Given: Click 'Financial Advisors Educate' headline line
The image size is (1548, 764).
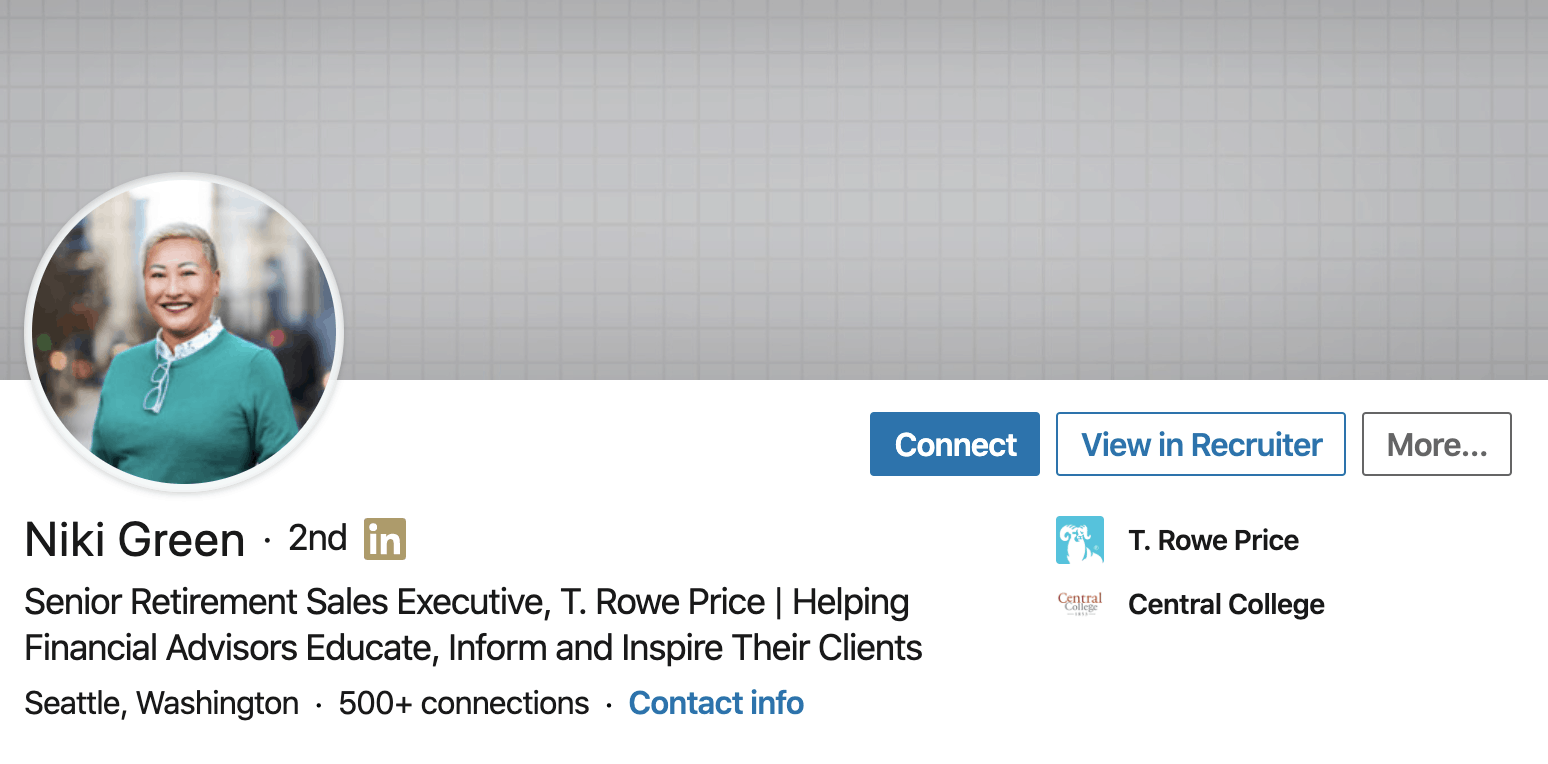Looking at the screenshot, I should [228, 648].
